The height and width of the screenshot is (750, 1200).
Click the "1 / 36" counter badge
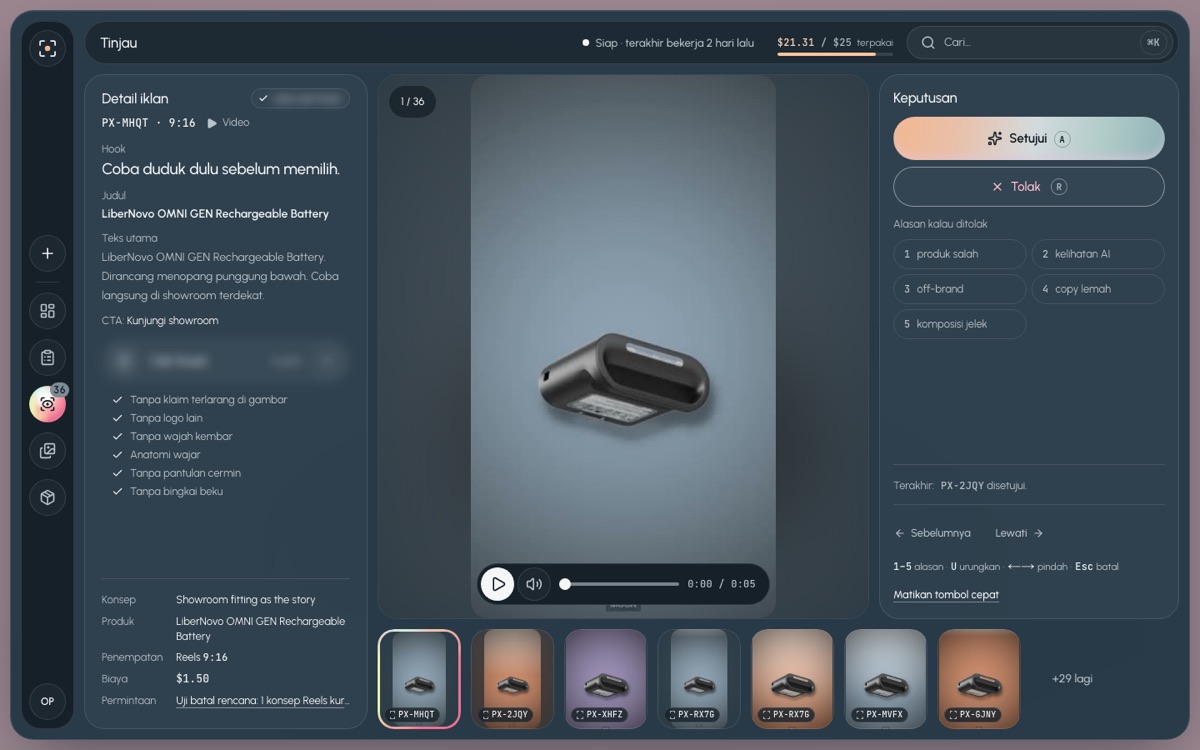(412, 101)
